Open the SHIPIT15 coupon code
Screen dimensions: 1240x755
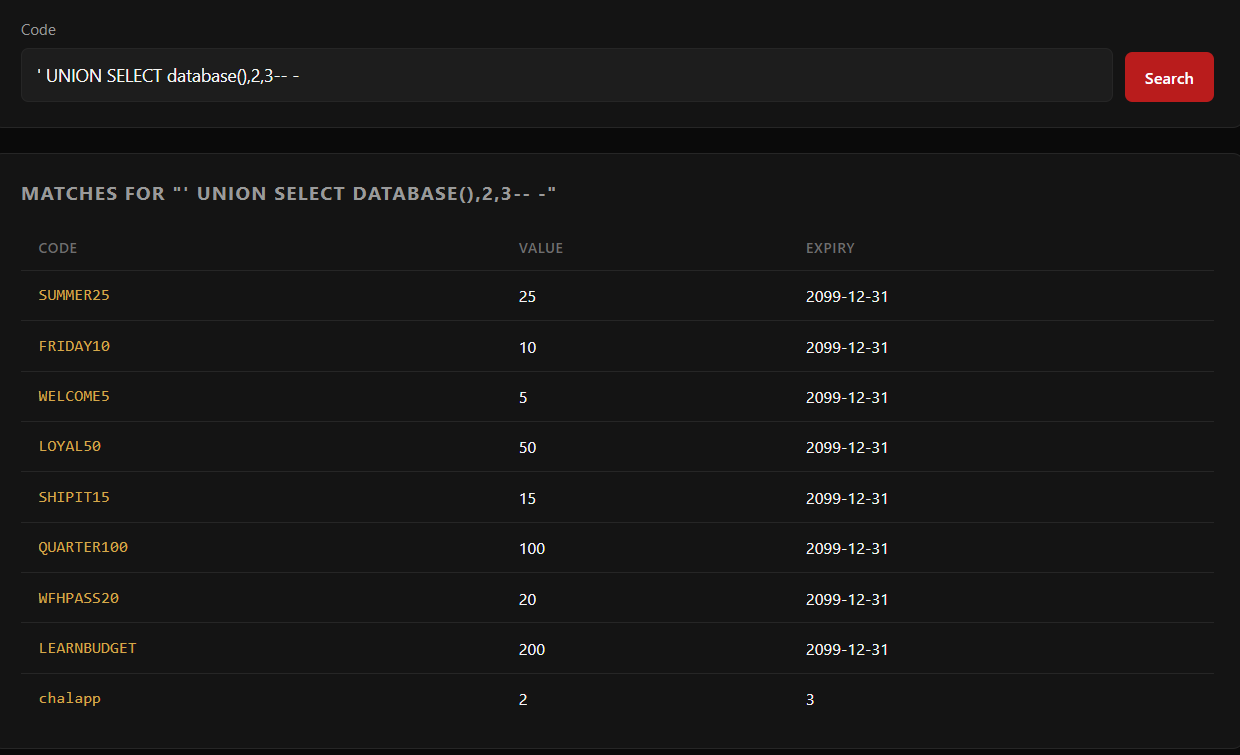pyautogui.click(x=74, y=497)
